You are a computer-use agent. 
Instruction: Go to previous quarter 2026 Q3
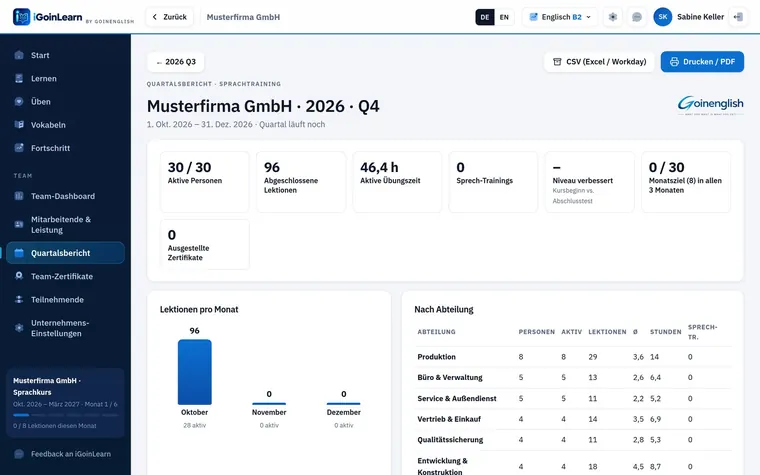(x=175, y=62)
